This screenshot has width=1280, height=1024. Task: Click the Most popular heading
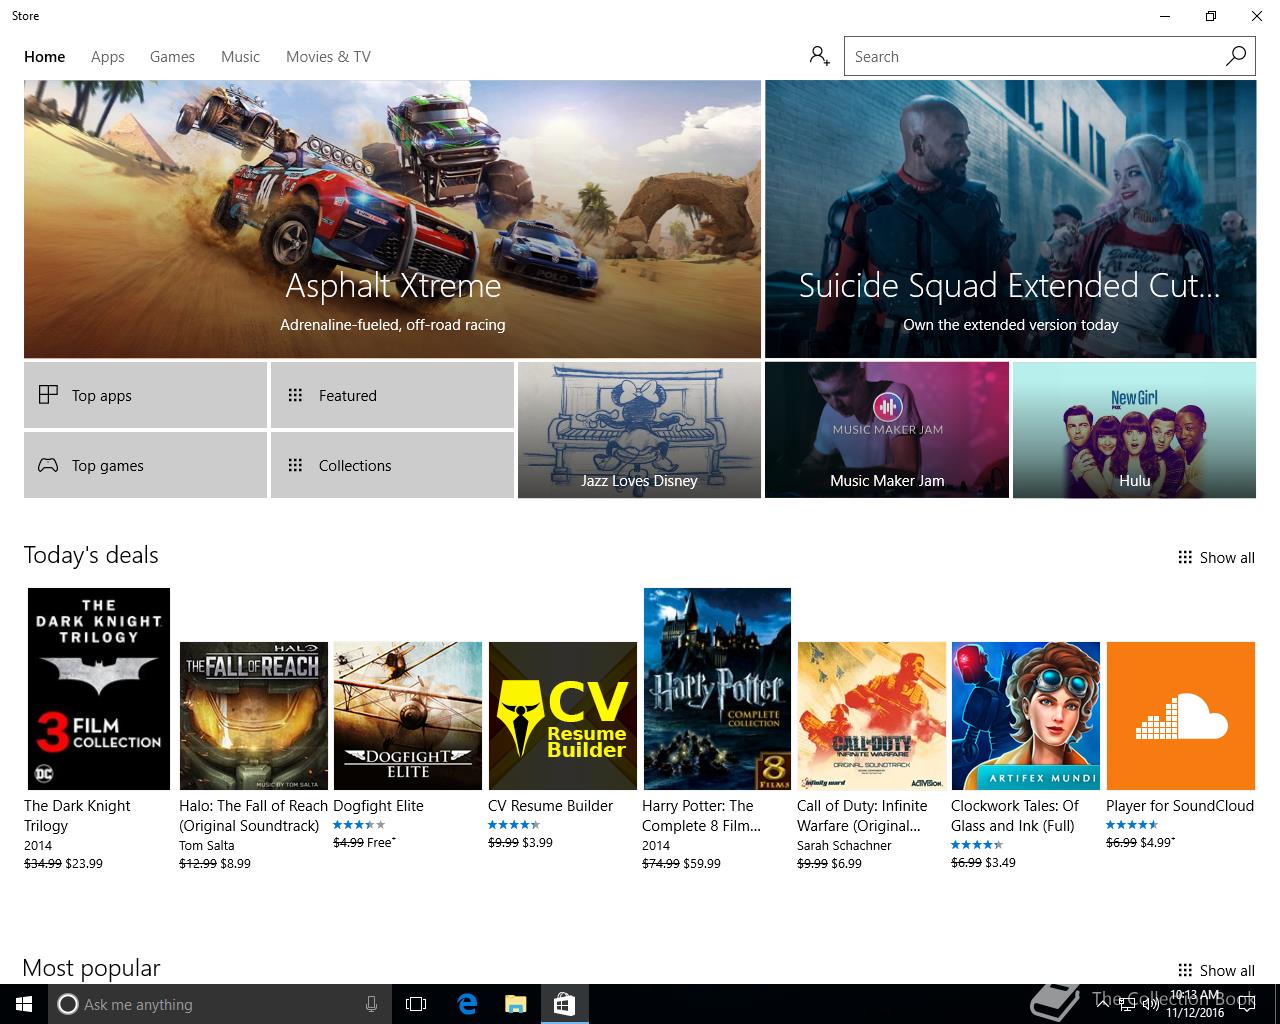(91, 968)
